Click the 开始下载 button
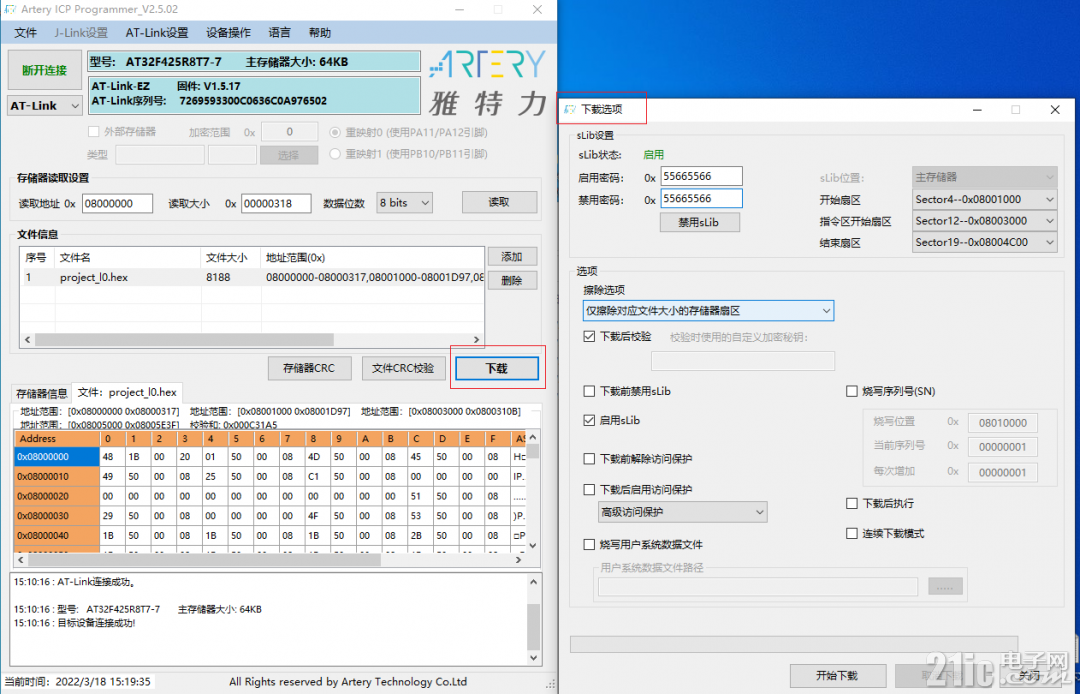1080x694 pixels. point(837,676)
